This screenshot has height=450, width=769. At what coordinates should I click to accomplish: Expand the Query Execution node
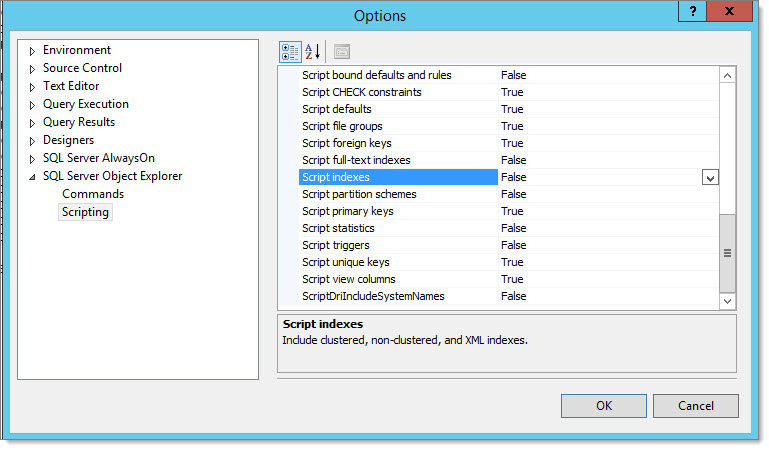point(32,105)
